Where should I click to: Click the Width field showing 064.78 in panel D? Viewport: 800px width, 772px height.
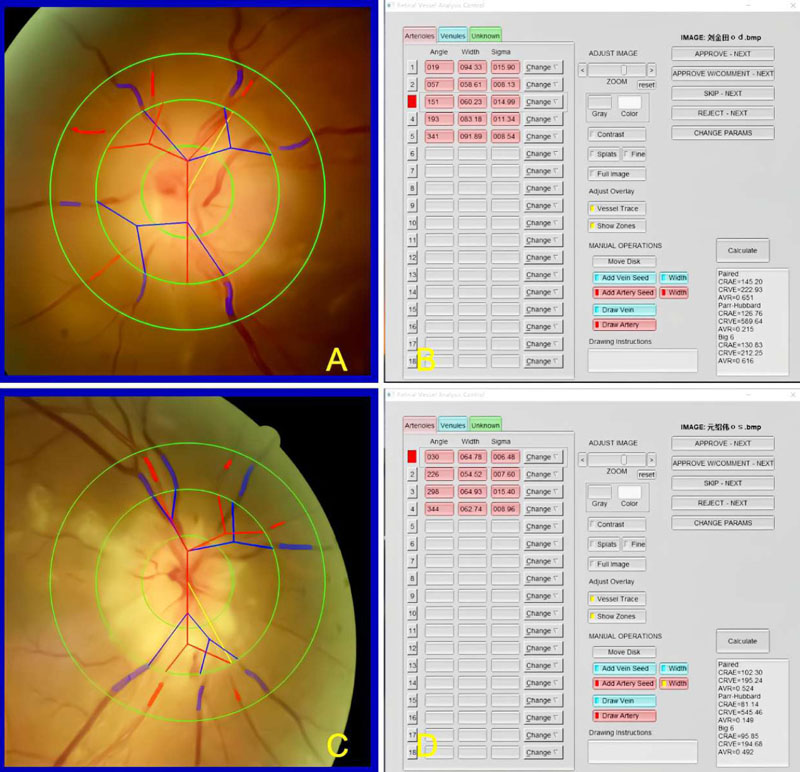(x=471, y=457)
